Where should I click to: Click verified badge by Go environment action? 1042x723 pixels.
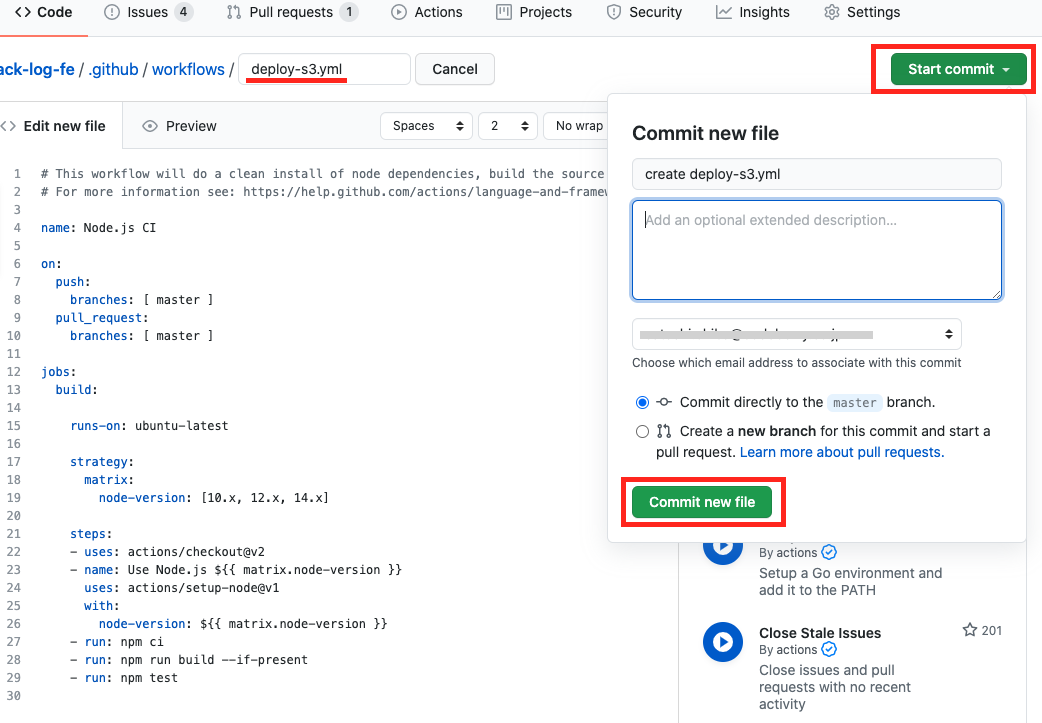click(x=829, y=552)
